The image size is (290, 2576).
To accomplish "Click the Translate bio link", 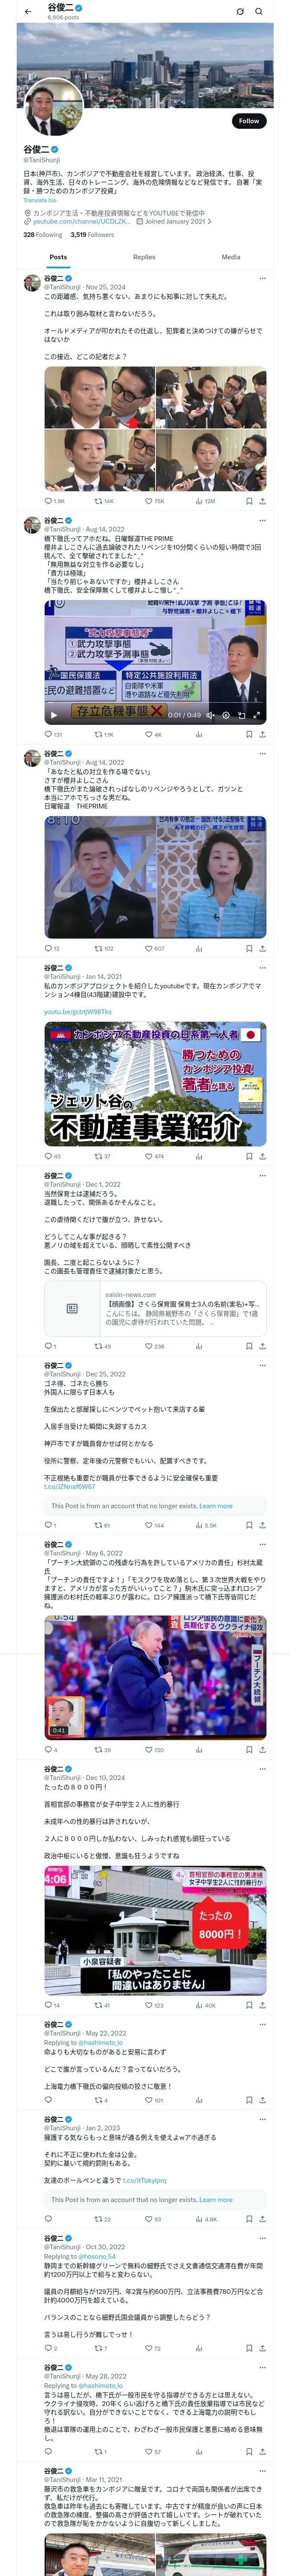I will pos(40,201).
